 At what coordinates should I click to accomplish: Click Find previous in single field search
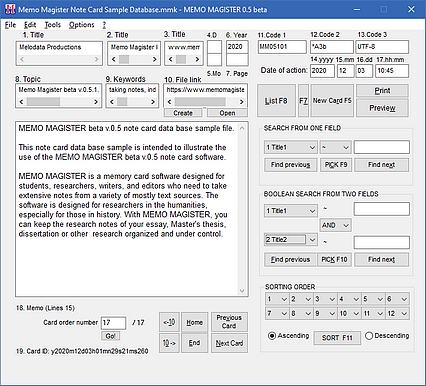[x=290, y=165]
